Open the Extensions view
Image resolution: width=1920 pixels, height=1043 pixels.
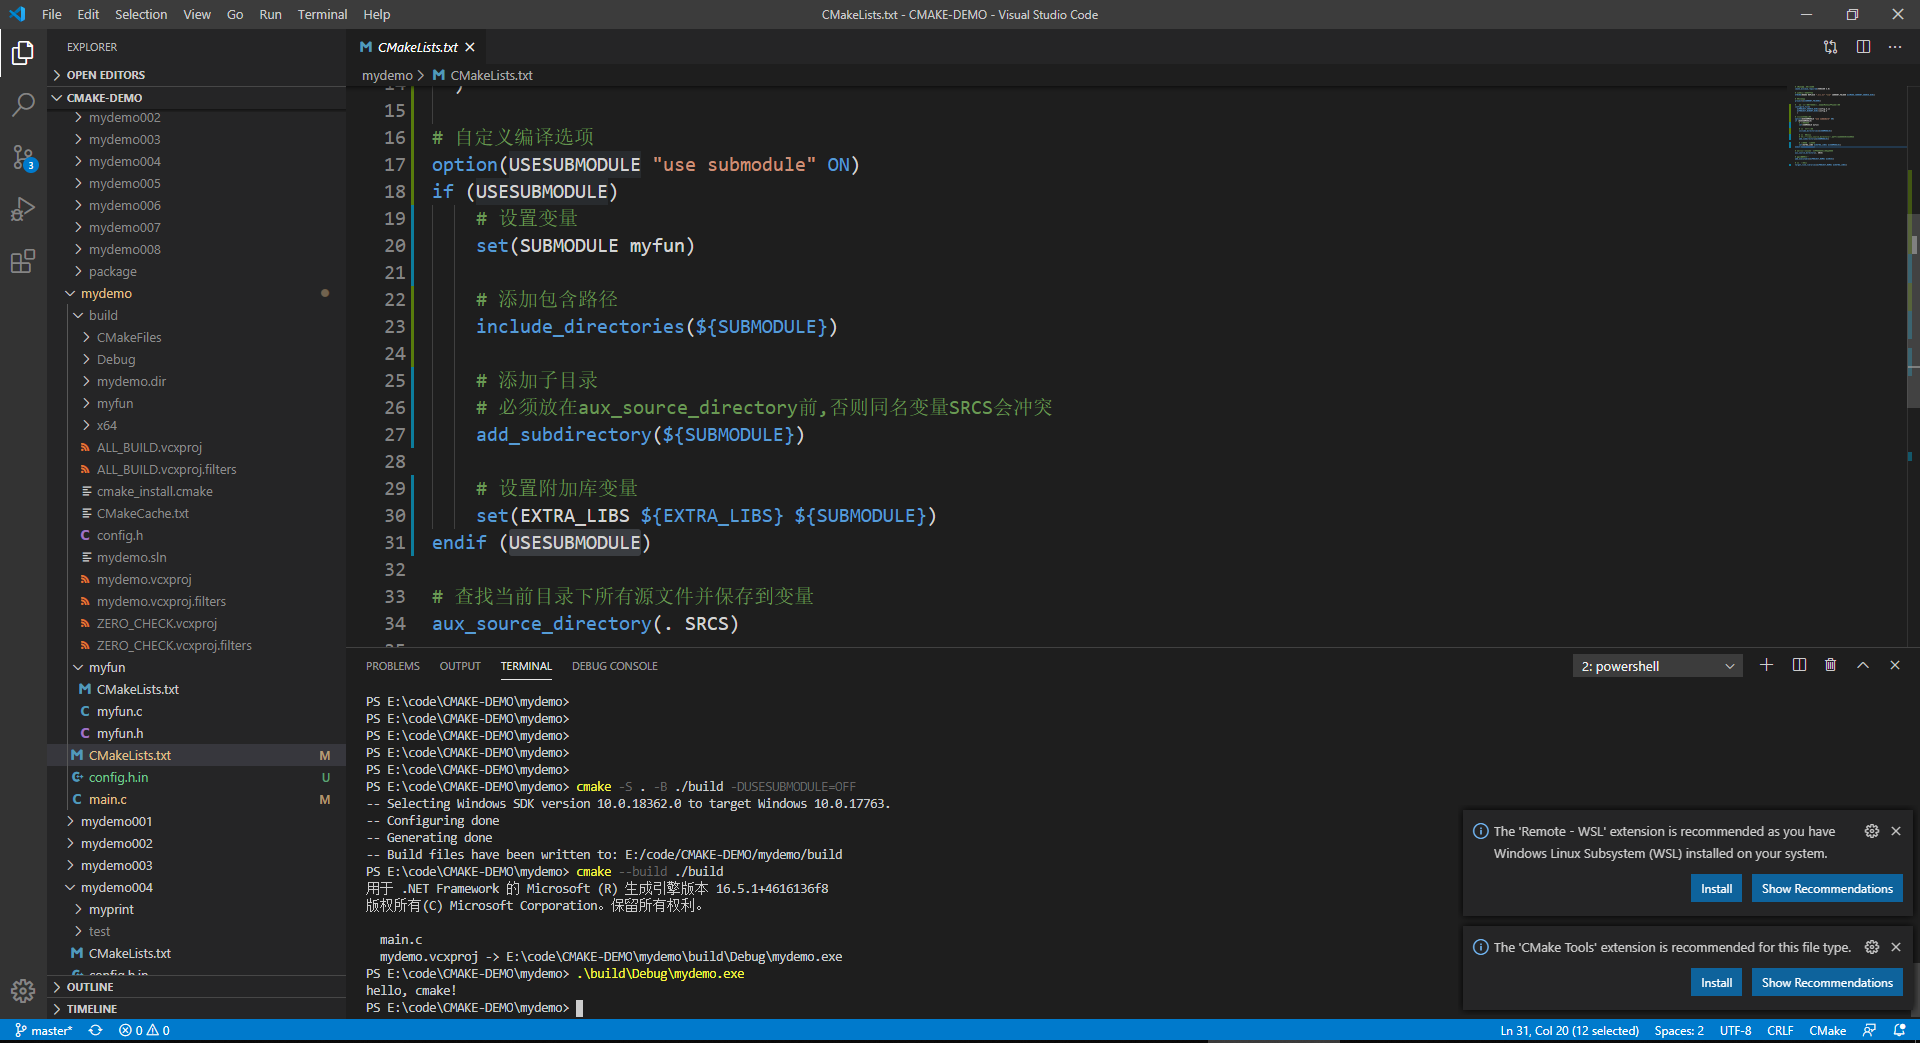pyautogui.click(x=22, y=261)
